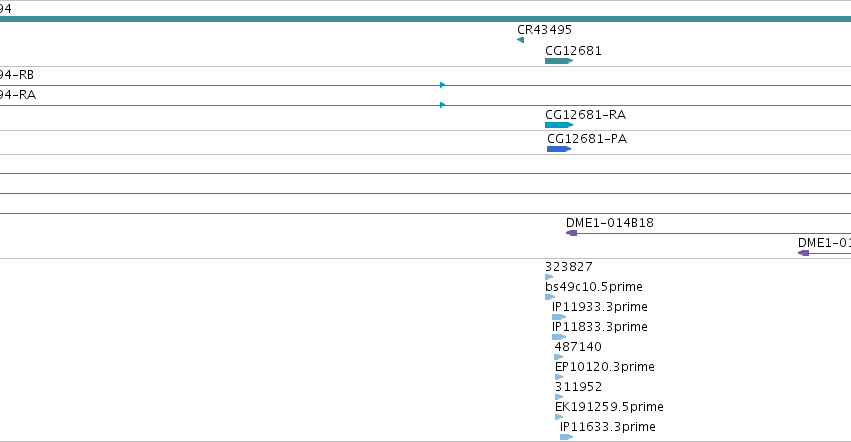Select the IP11633.3prime EST glyph
851x442 pixels.
tap(567, 437)
